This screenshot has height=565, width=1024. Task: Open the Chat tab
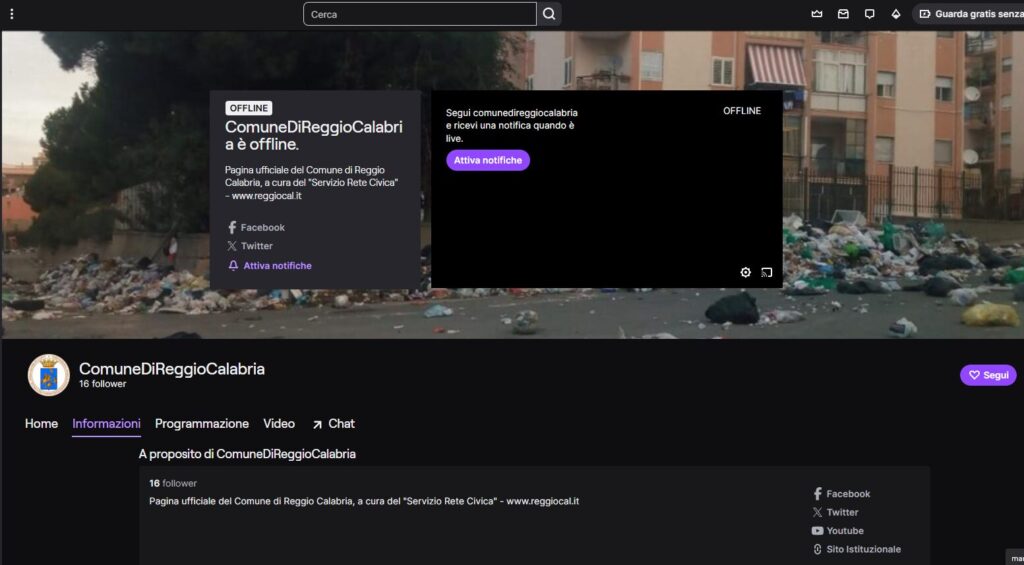tap(333, 424)
